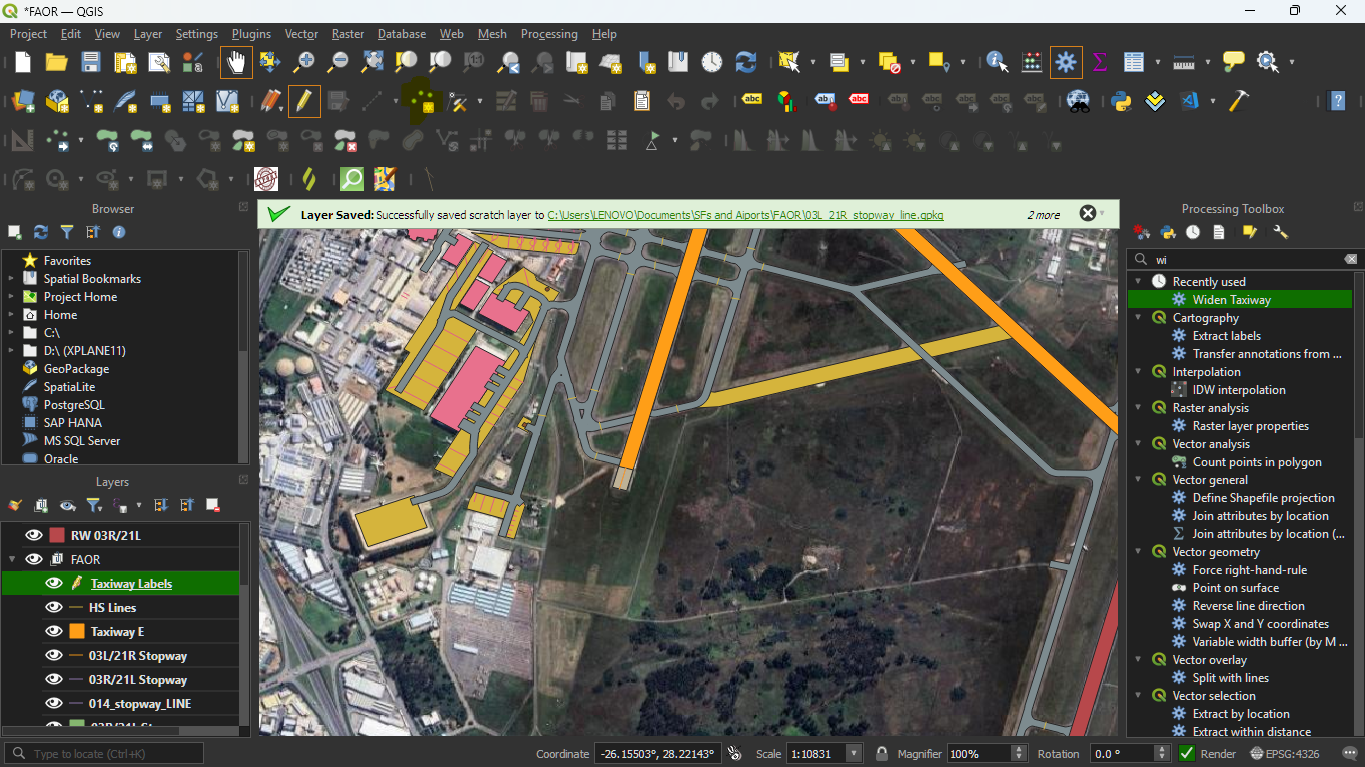The image size is (1365, 767).
Task: Open the Scale dropdown list
Action: [854, 753]
